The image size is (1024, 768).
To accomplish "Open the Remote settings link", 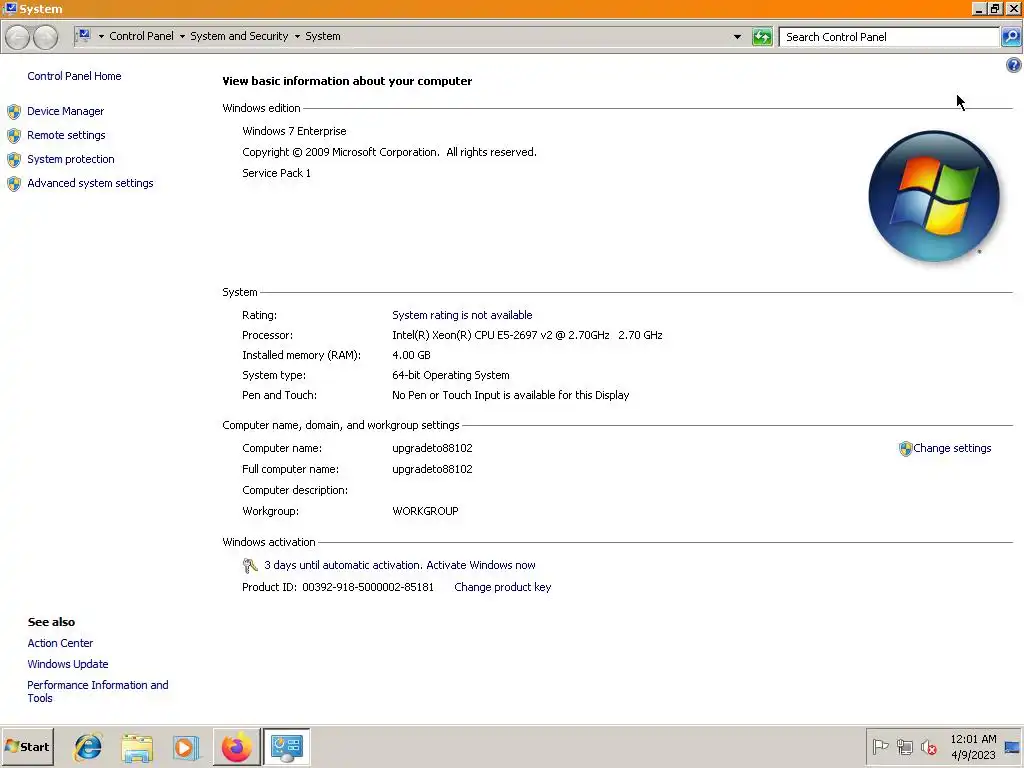I will click(66, 135).
